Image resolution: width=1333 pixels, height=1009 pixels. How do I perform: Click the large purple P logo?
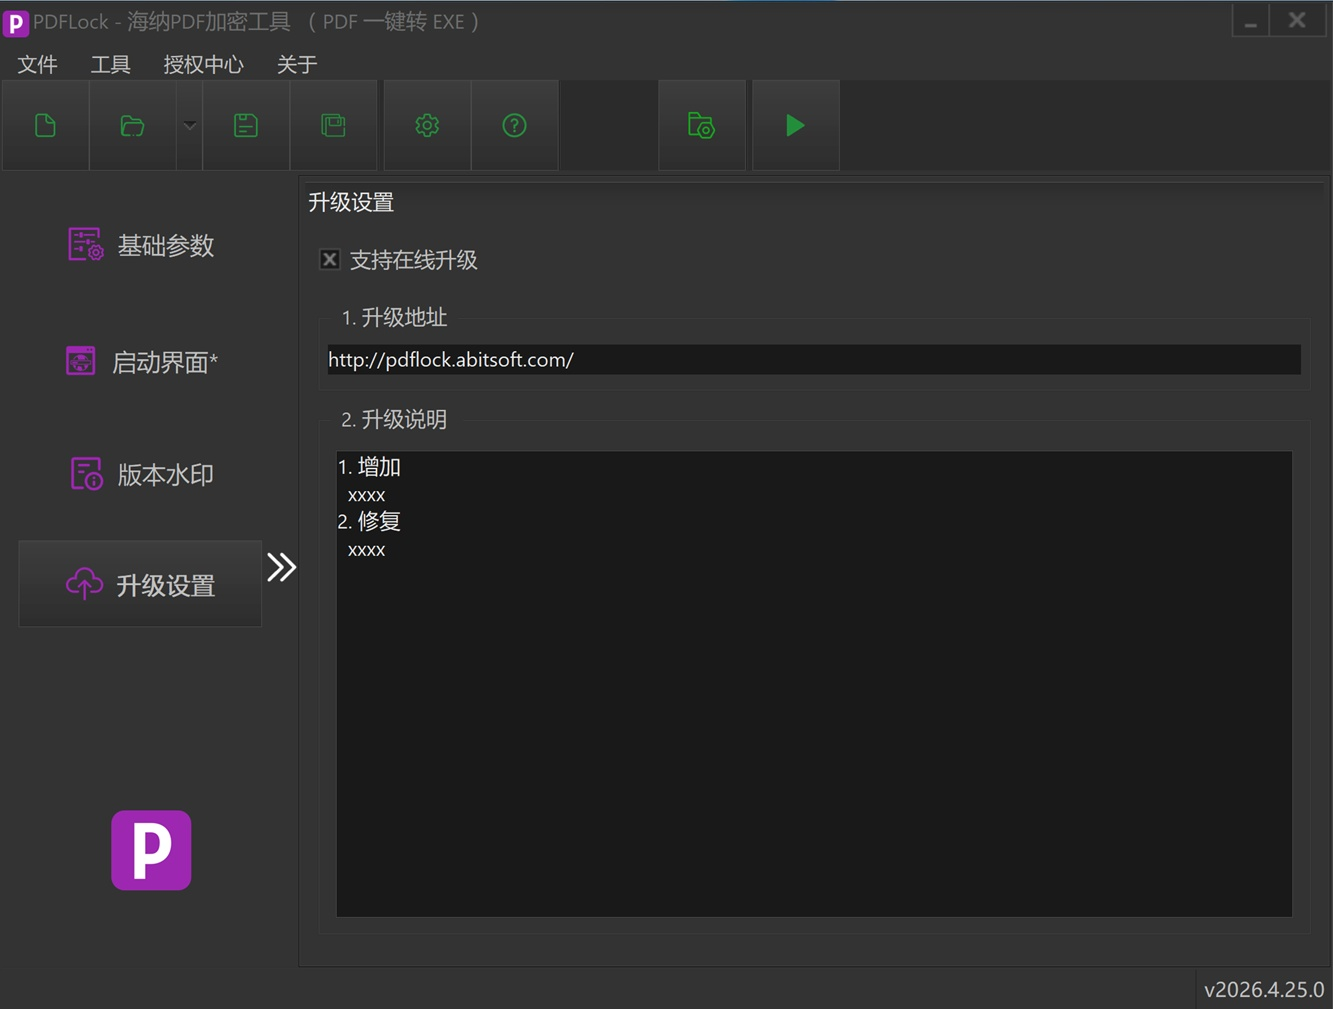pyautogui.click(x=151, y=850)
